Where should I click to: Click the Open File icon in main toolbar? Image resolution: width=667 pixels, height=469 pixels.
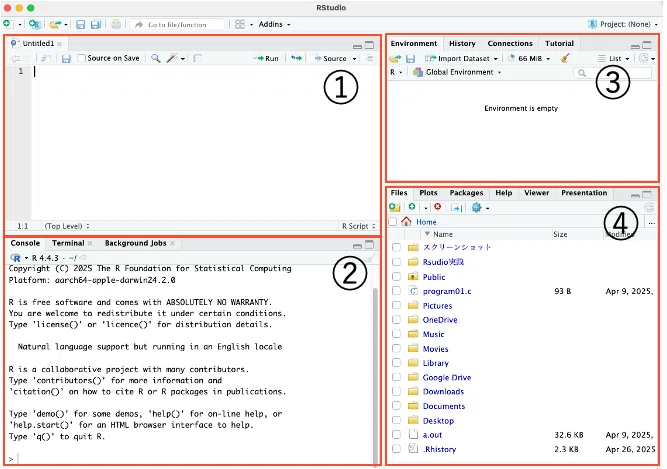tap(54, 25)
